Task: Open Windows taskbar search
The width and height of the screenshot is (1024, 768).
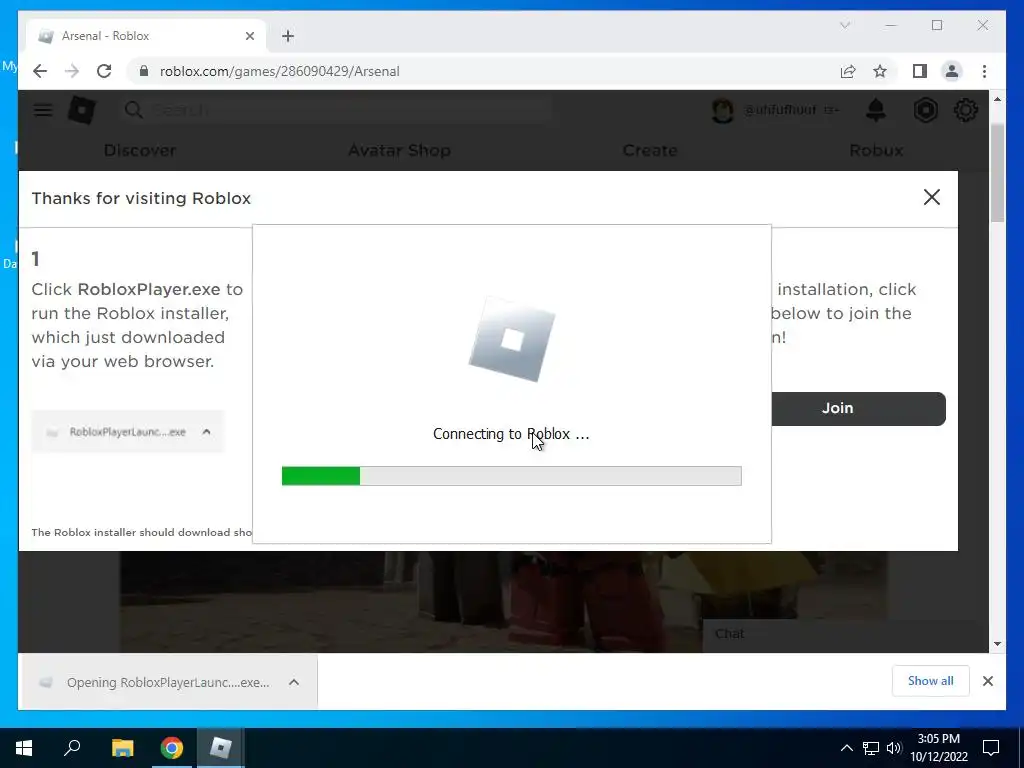Action: [x=72, y=748]
